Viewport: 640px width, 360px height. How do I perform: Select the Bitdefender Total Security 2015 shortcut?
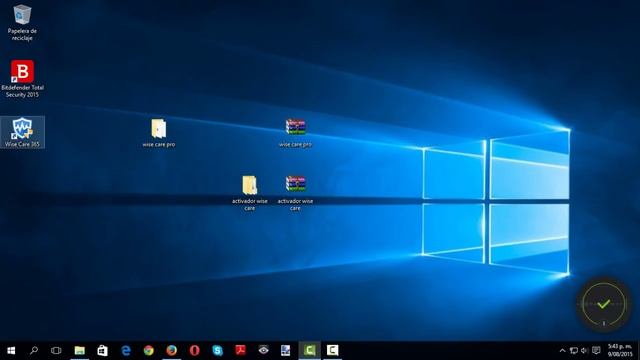click(22, 78)
